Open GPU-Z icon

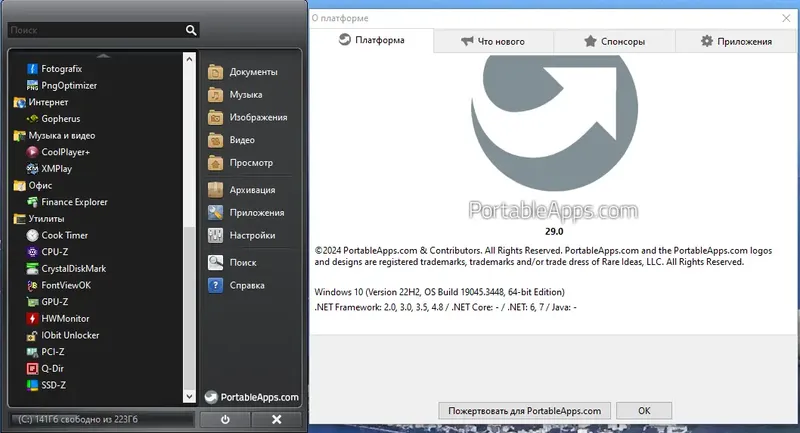(x=32, y=302)
